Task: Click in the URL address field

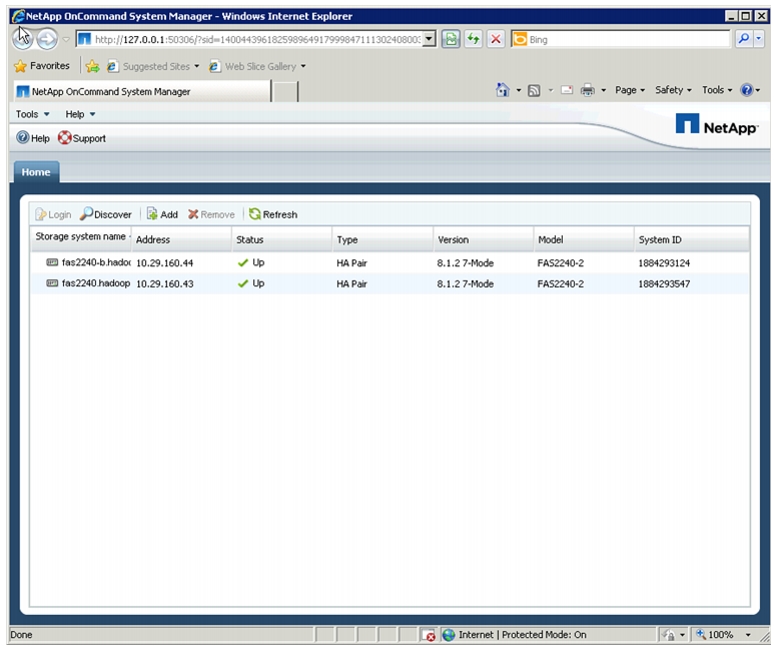Action: click(257, 39)
